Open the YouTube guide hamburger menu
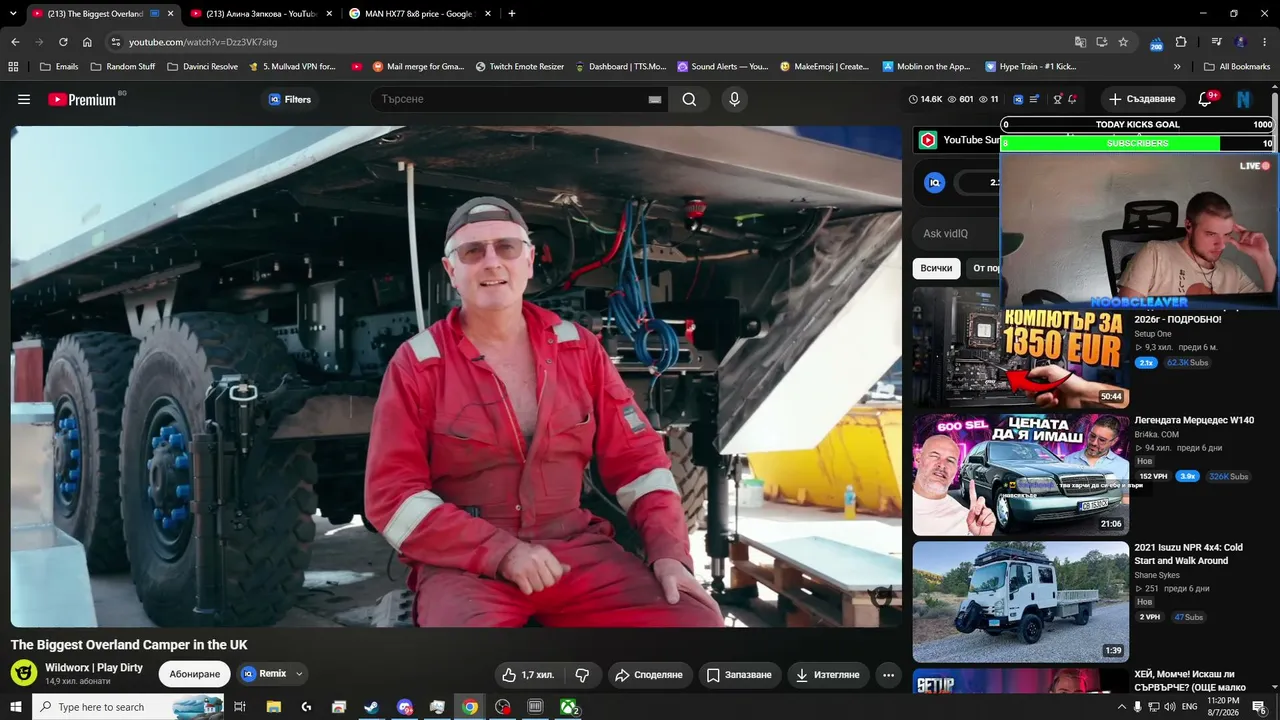The width and height of the screenshot is (1280, 720). [x=24, y=99]
